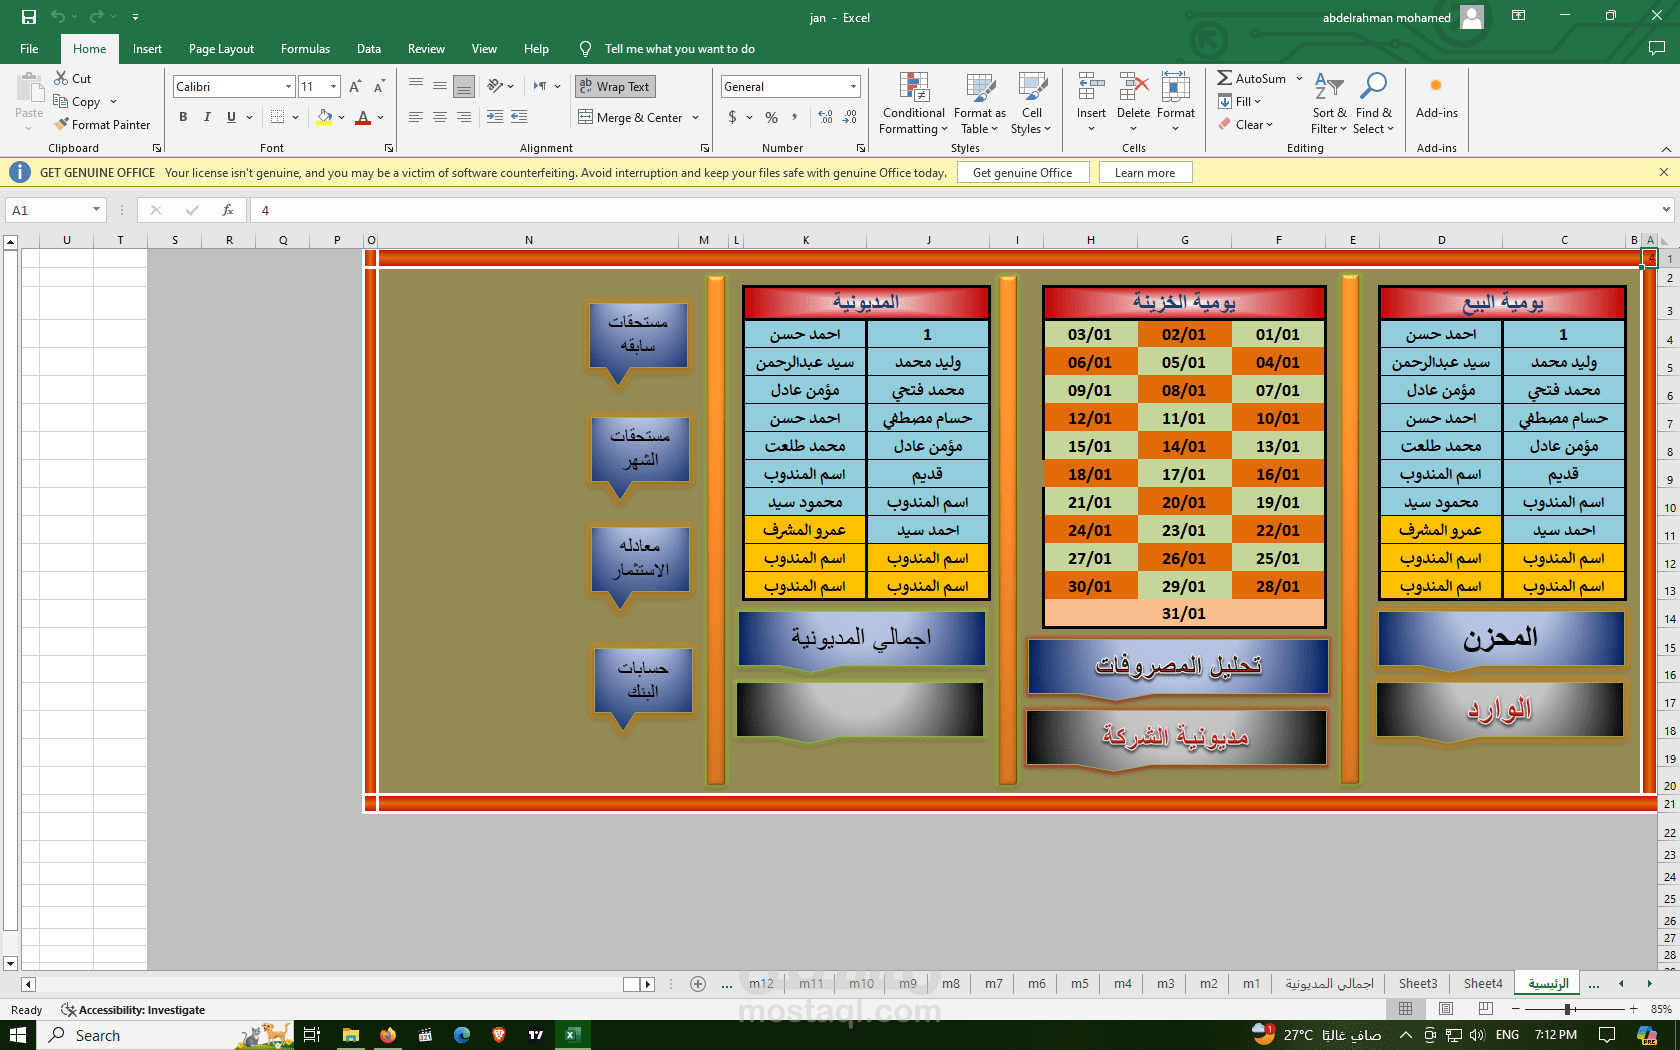This screenshot has height=1050, width=1680.
Task: Click the Align Right icon
Action: (464, 117)
